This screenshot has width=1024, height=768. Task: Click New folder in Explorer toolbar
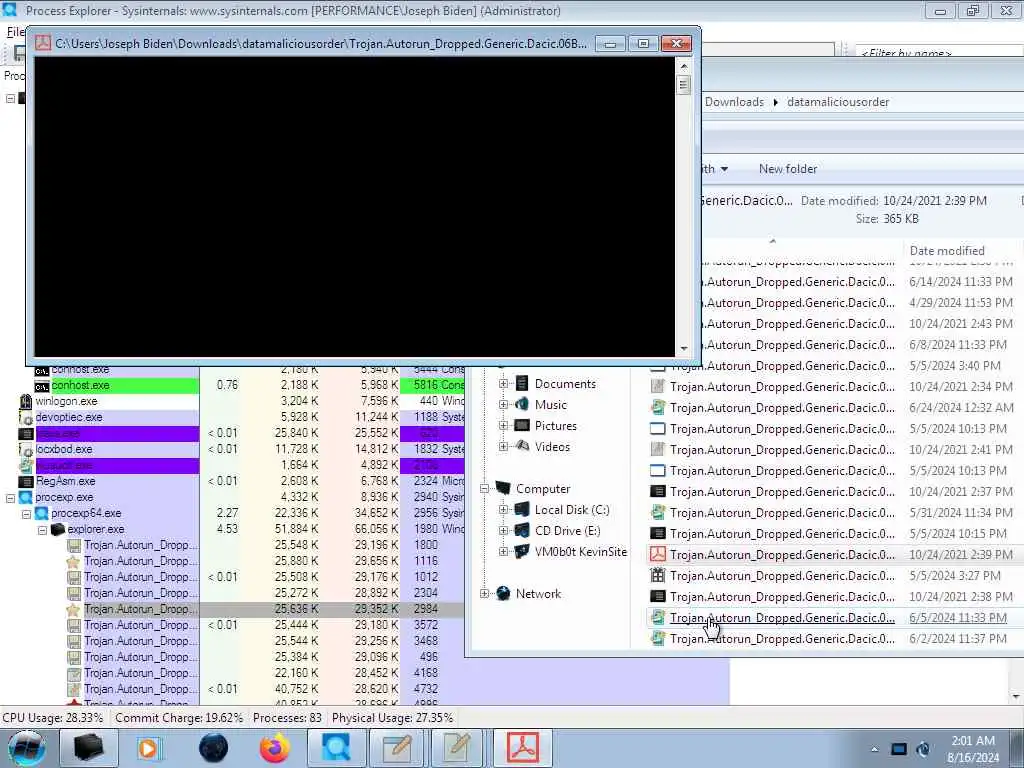point(788,169)
